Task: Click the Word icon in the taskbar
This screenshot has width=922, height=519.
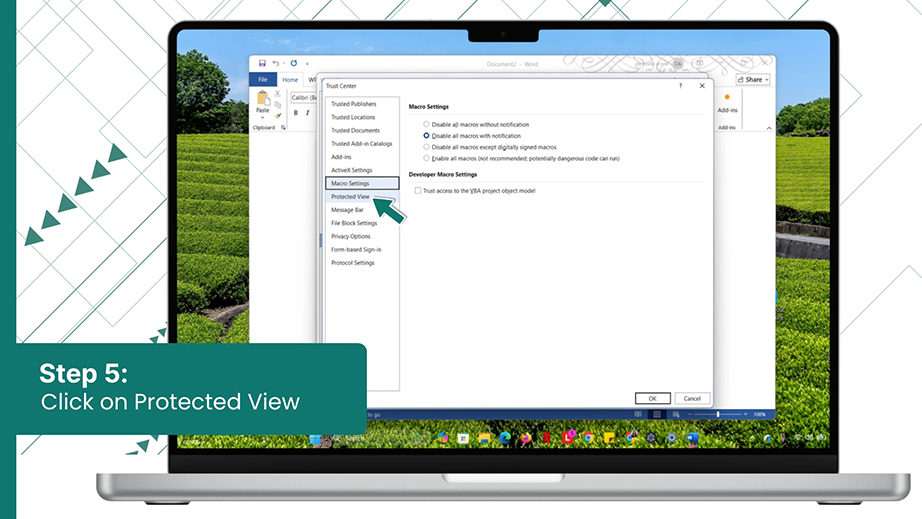Action: pos(693,438)
